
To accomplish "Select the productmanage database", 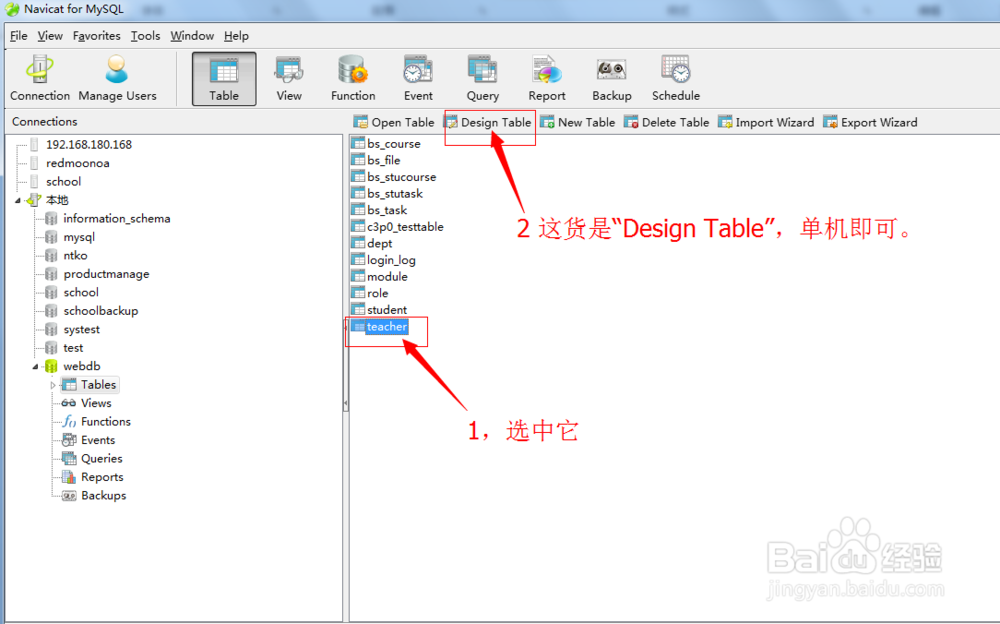I will click(106, 274).
